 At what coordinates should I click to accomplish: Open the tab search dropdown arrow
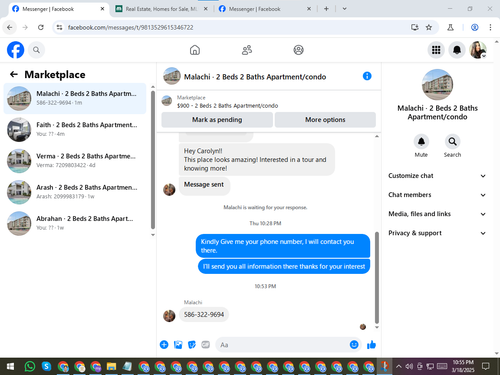(x=344, y=9)
